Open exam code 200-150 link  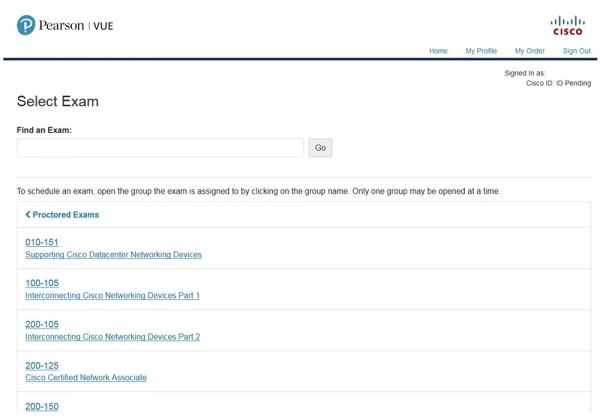(x=42, y=406)
